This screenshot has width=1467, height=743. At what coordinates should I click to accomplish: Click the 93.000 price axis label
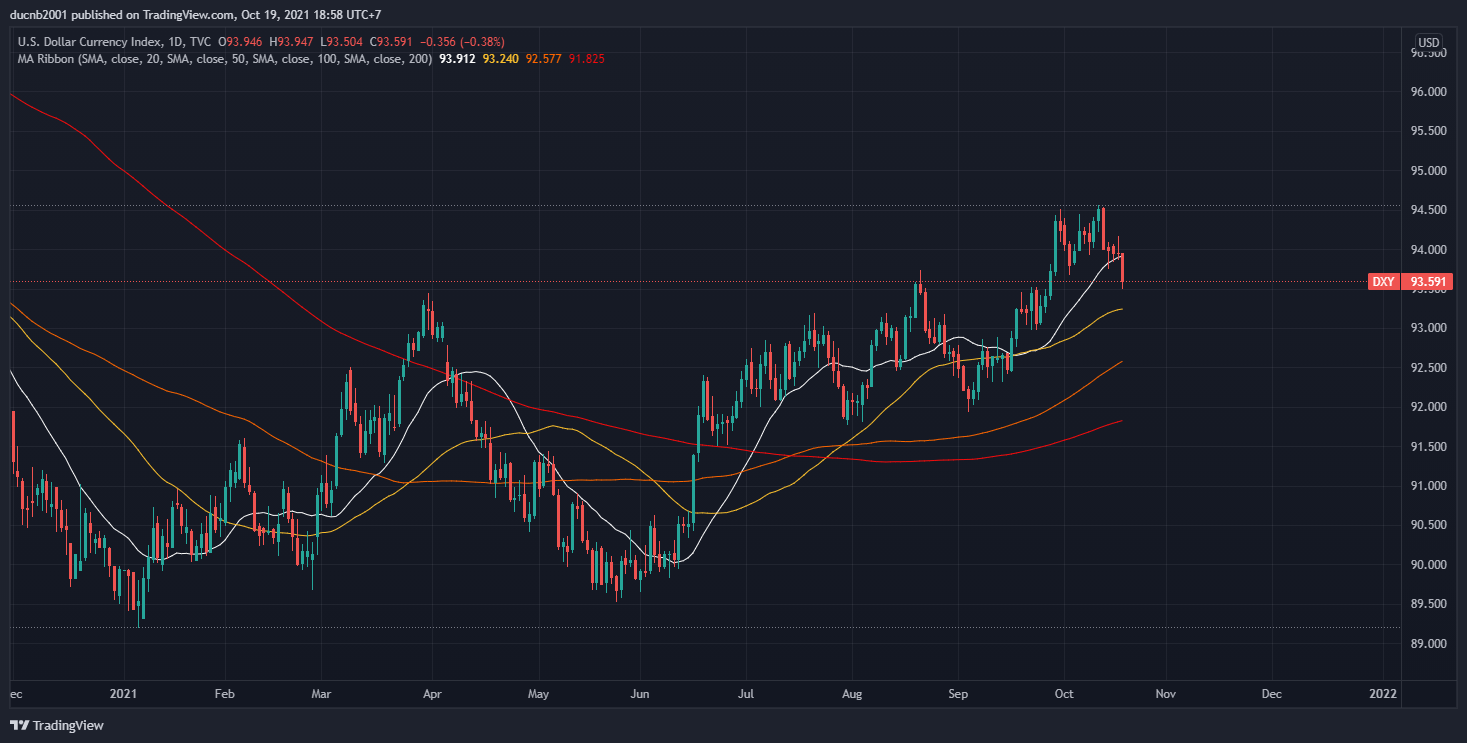1429,329
